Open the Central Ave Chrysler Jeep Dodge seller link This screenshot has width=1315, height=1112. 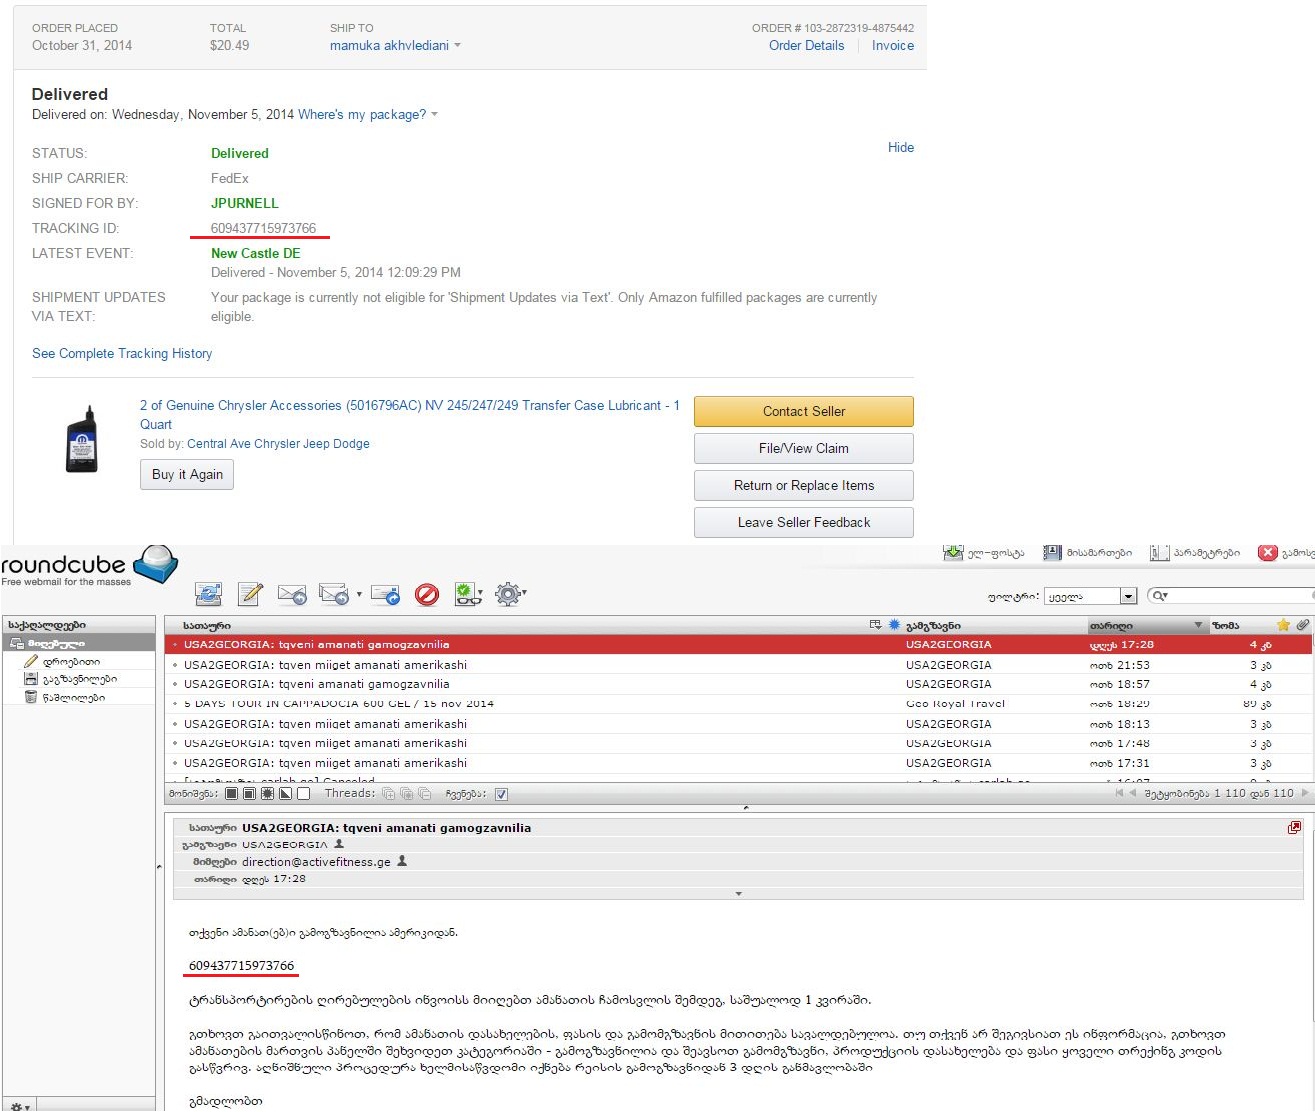click(x=278, y=444)
